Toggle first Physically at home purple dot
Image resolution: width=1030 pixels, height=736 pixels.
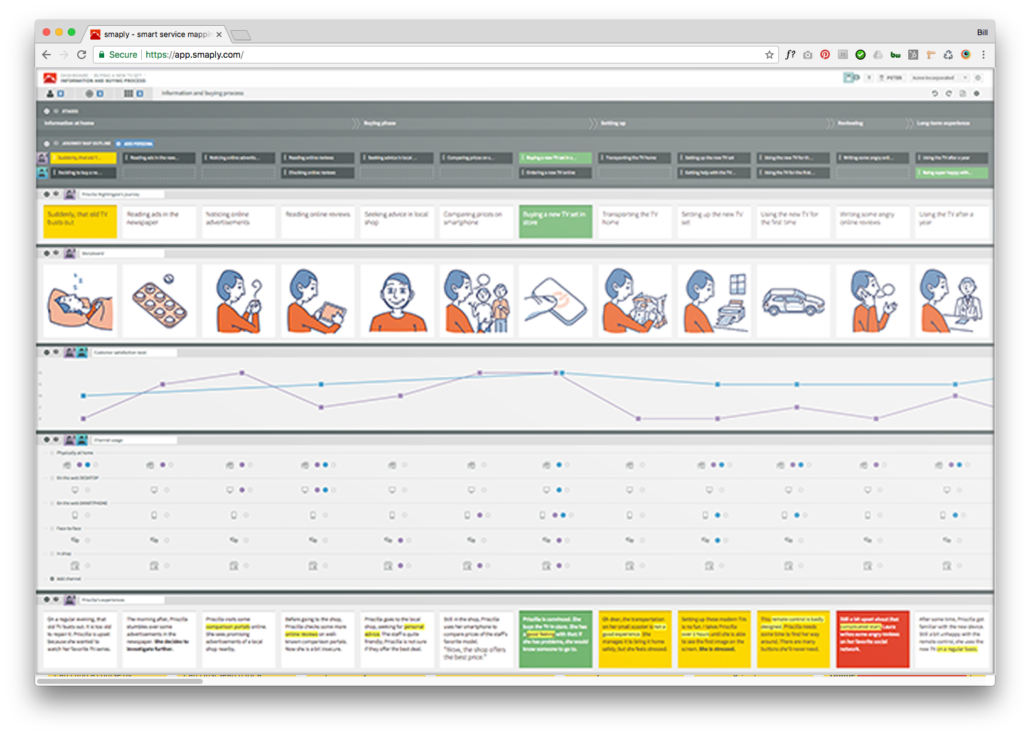coord(79,465)
